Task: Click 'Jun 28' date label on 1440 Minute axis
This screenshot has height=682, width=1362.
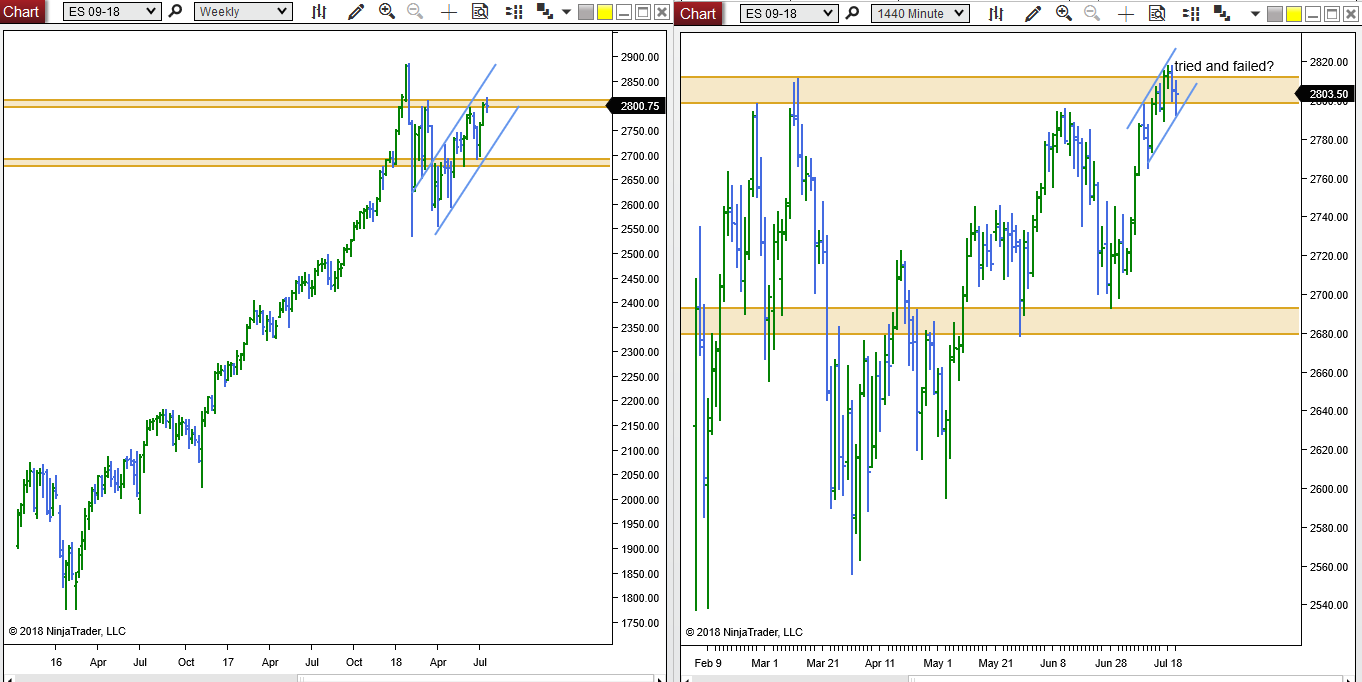Action: point(1110,663)
